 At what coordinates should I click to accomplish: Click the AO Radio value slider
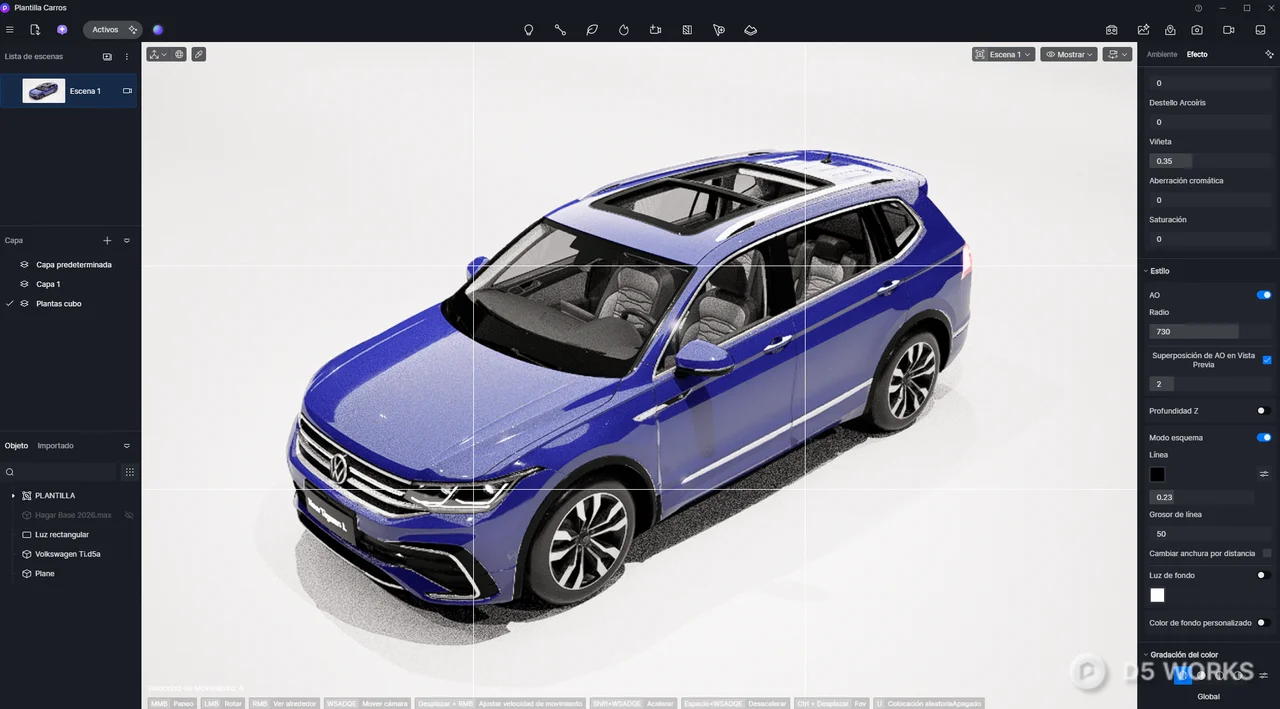(1210, 331)
